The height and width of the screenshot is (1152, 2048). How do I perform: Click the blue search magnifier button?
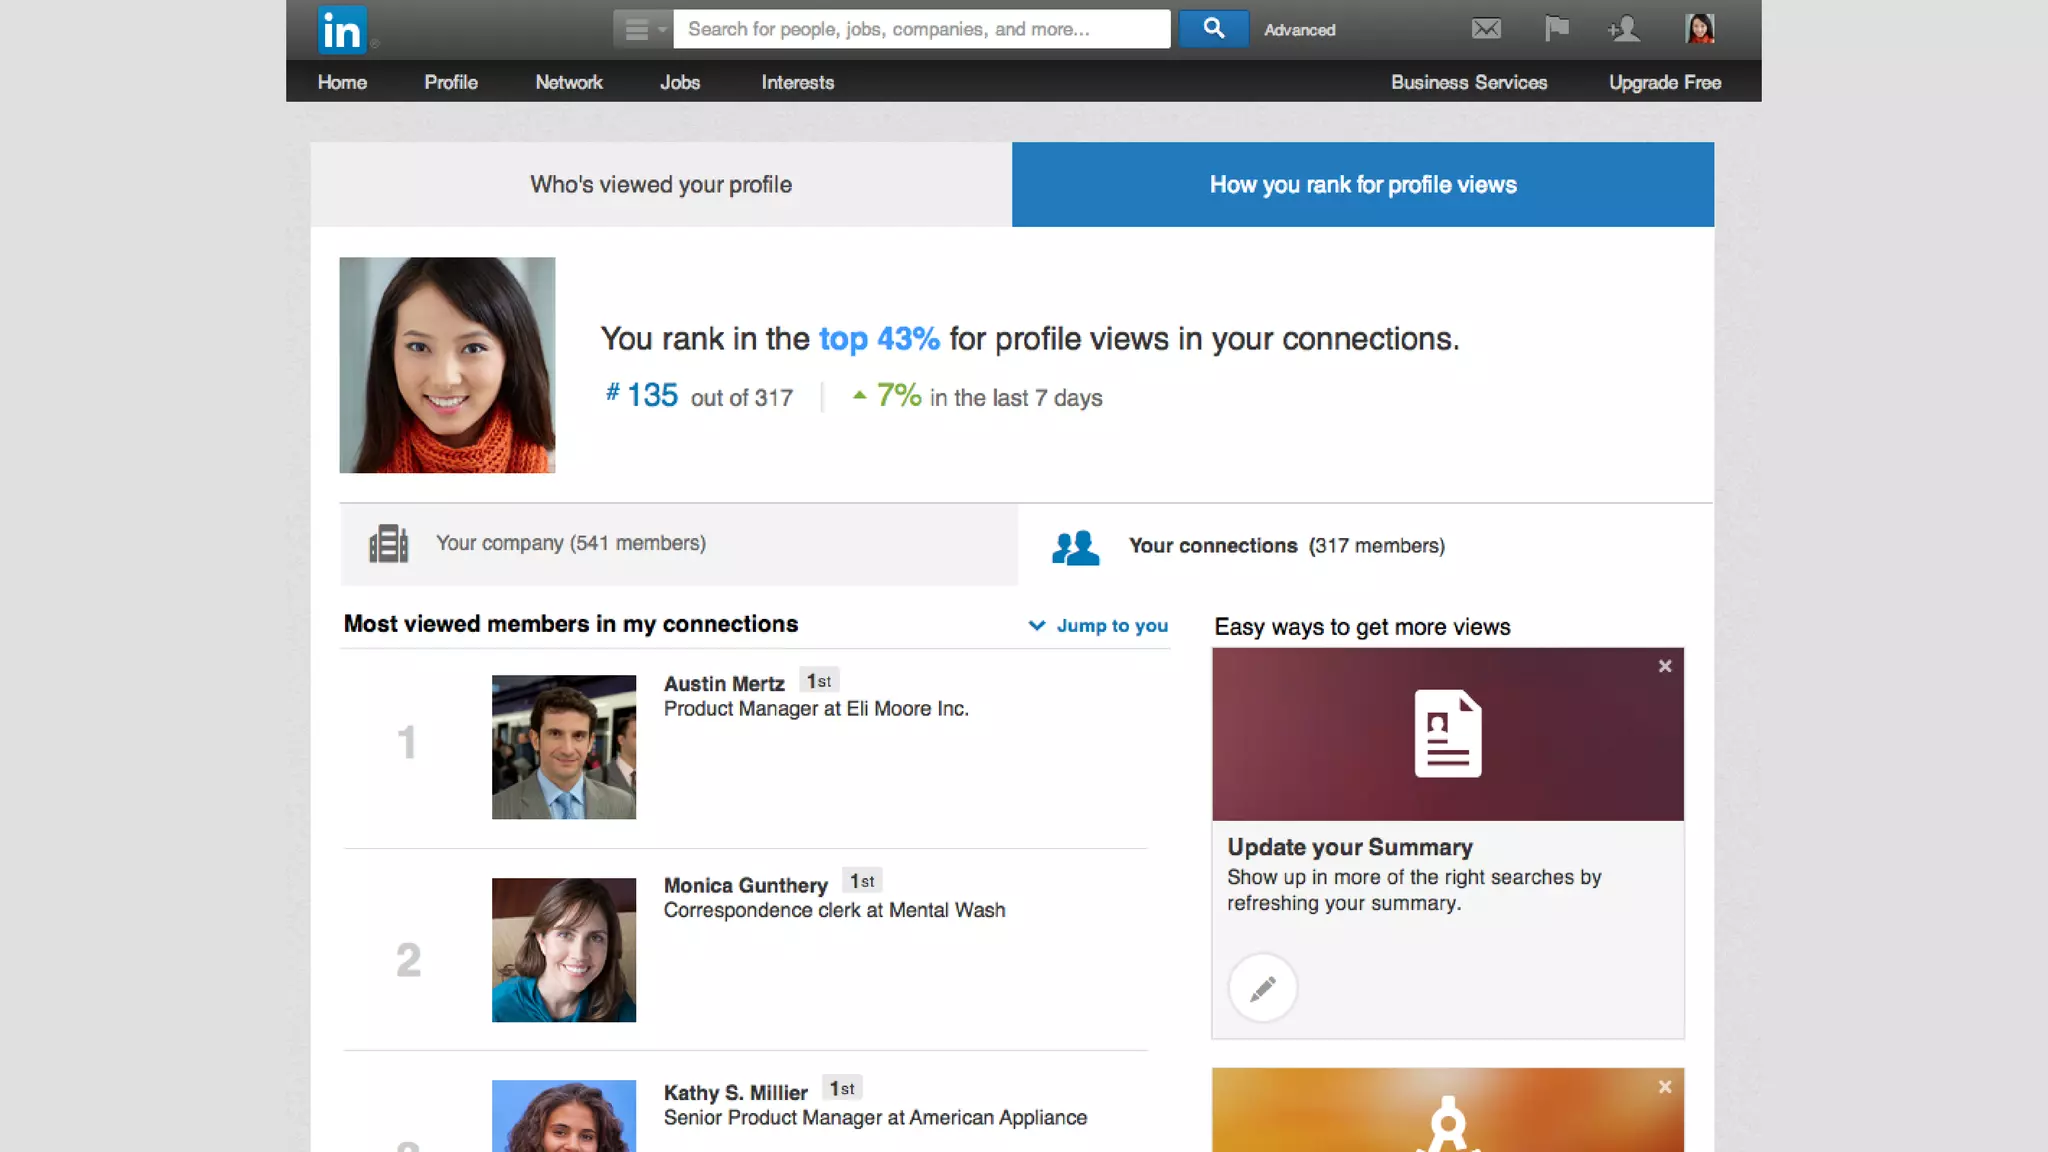[1213, 29]
